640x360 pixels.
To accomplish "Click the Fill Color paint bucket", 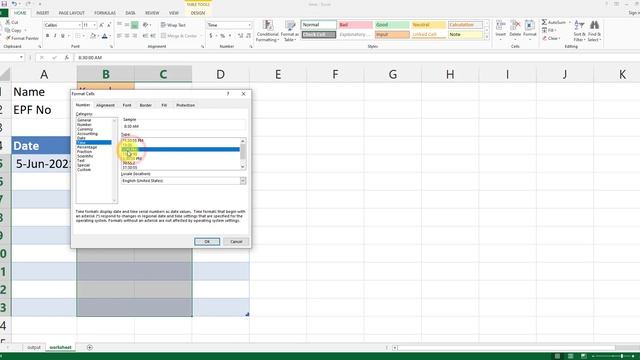I will click(93, 36).
